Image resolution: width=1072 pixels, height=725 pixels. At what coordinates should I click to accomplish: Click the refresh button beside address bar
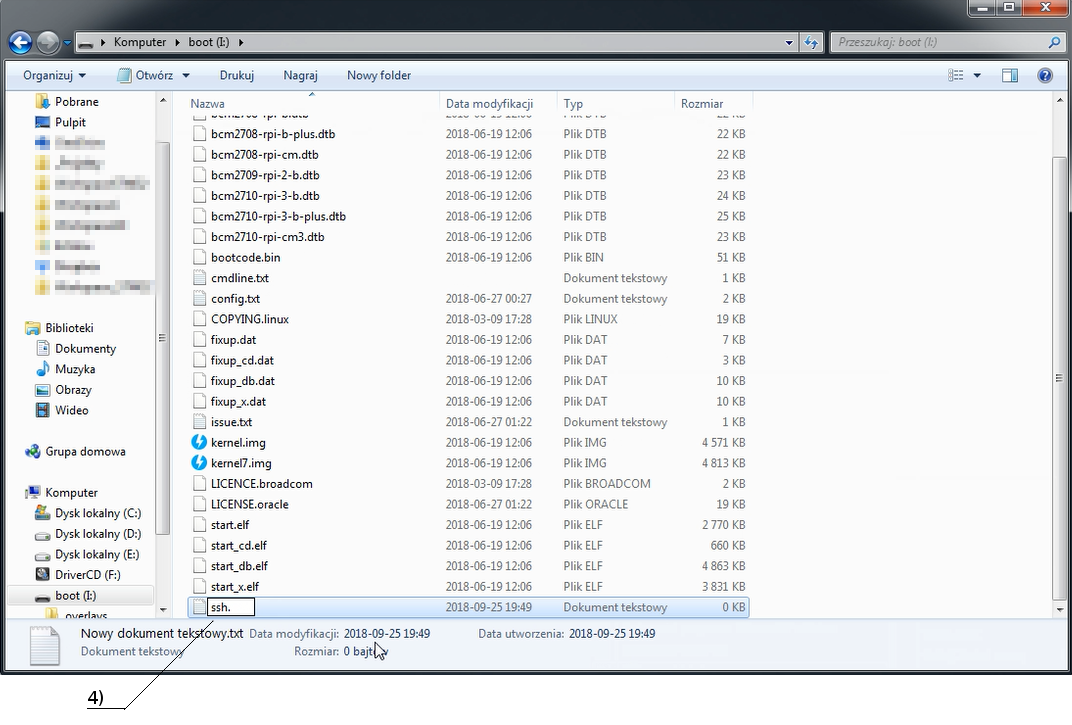click(x=811, y=42)
